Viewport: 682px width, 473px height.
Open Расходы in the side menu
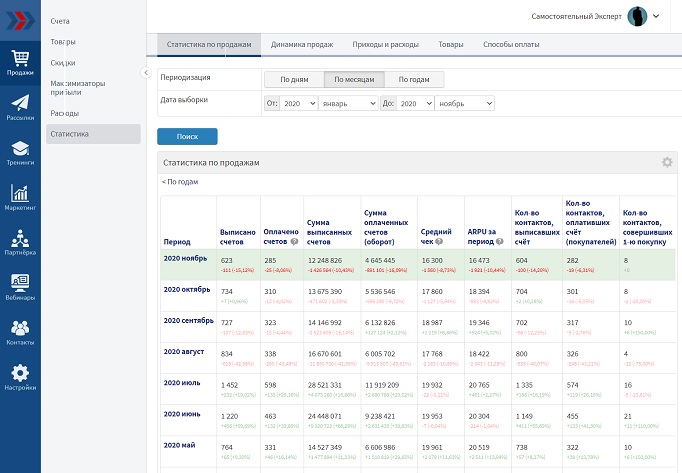tap(65, 113)
